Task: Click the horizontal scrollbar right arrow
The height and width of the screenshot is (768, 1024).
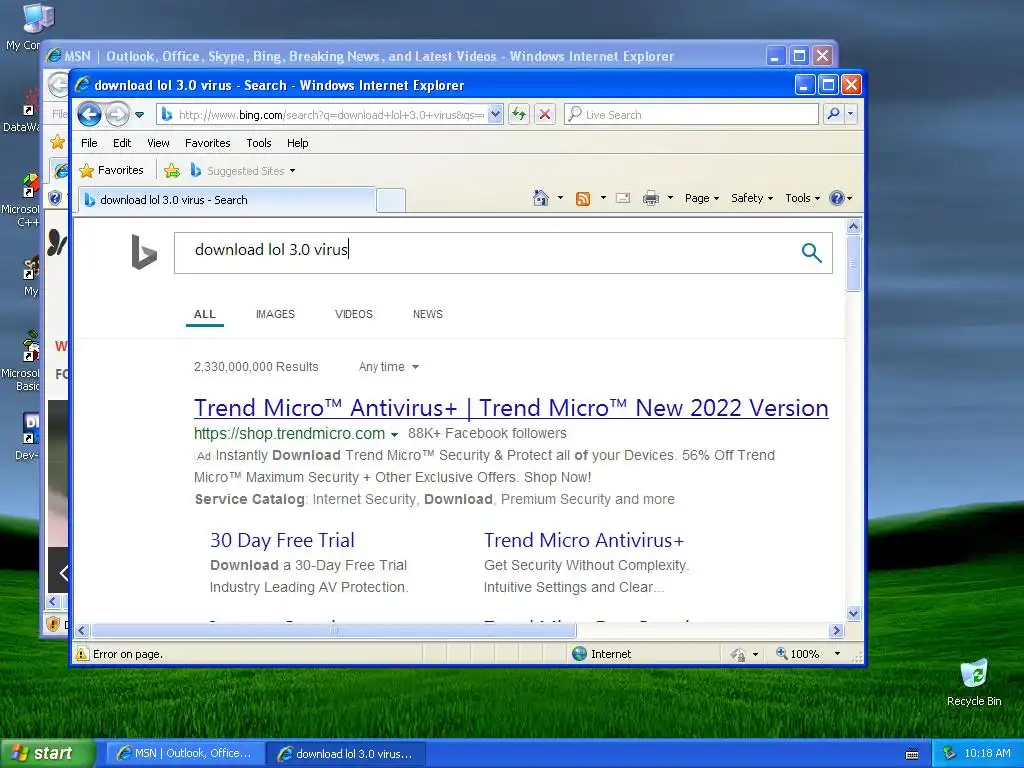Action: [x=837, y=631]
